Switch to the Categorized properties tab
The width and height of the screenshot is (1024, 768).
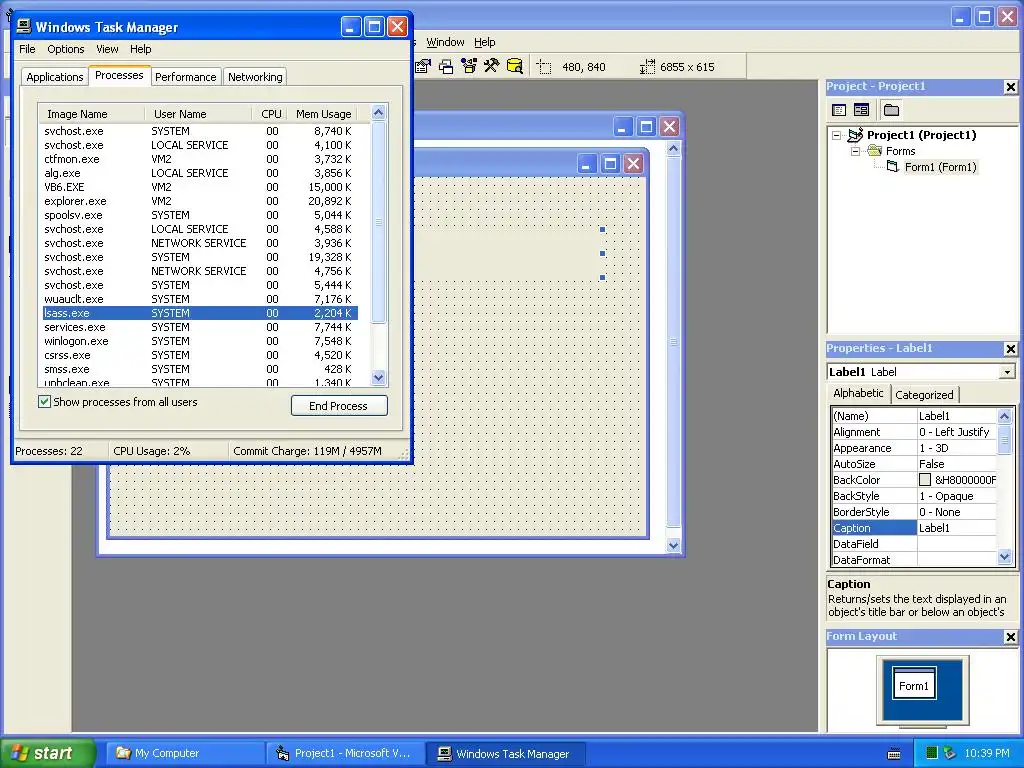(924, 394)
